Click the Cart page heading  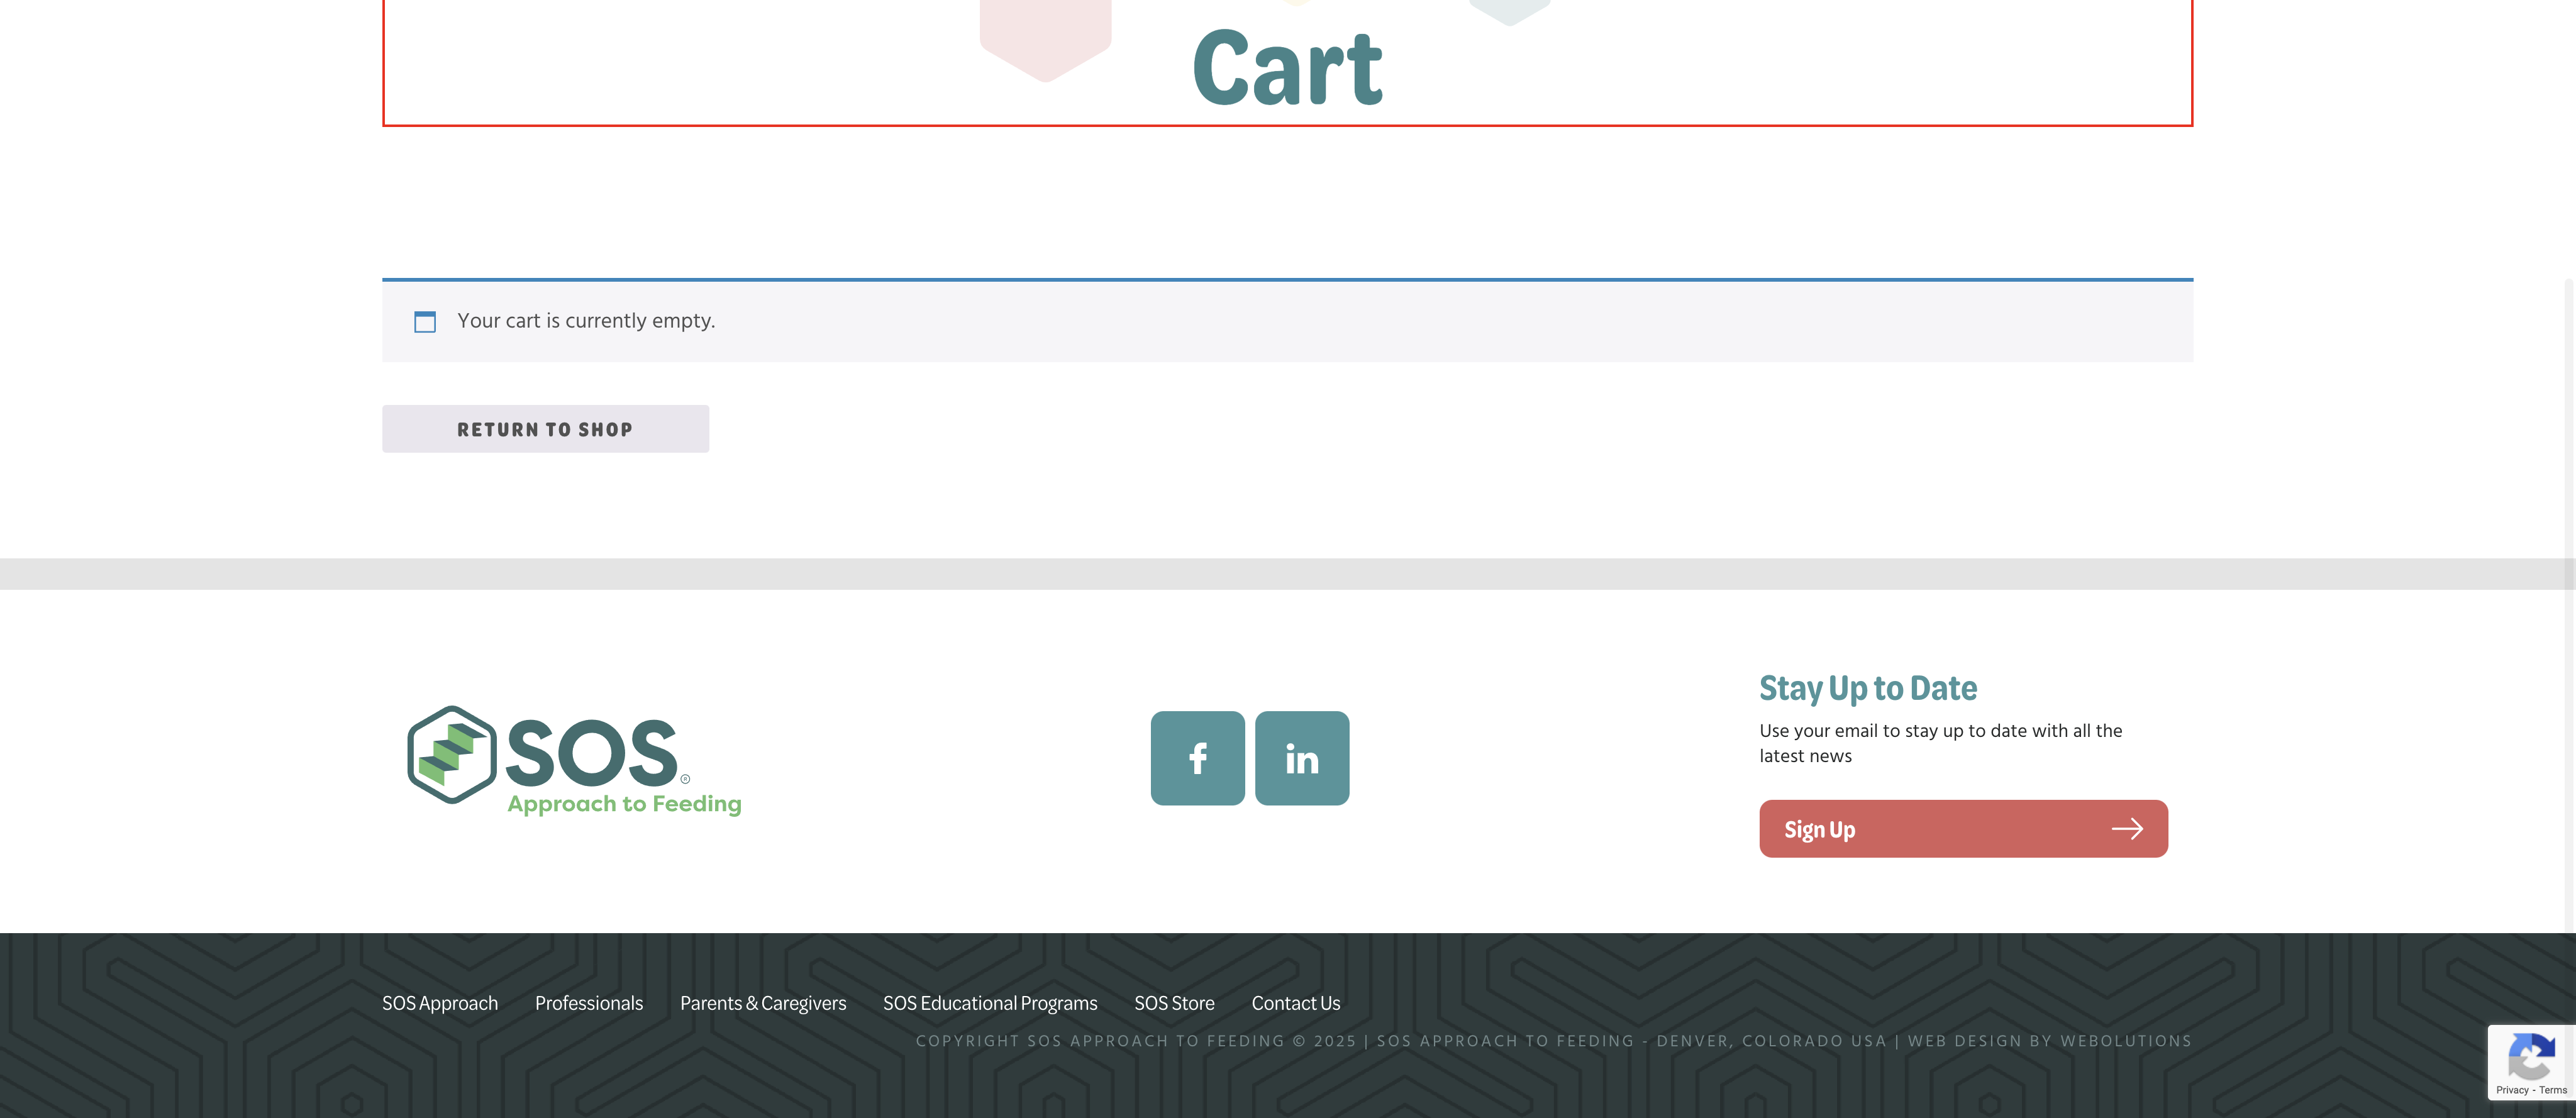(x=1287, y=68)
